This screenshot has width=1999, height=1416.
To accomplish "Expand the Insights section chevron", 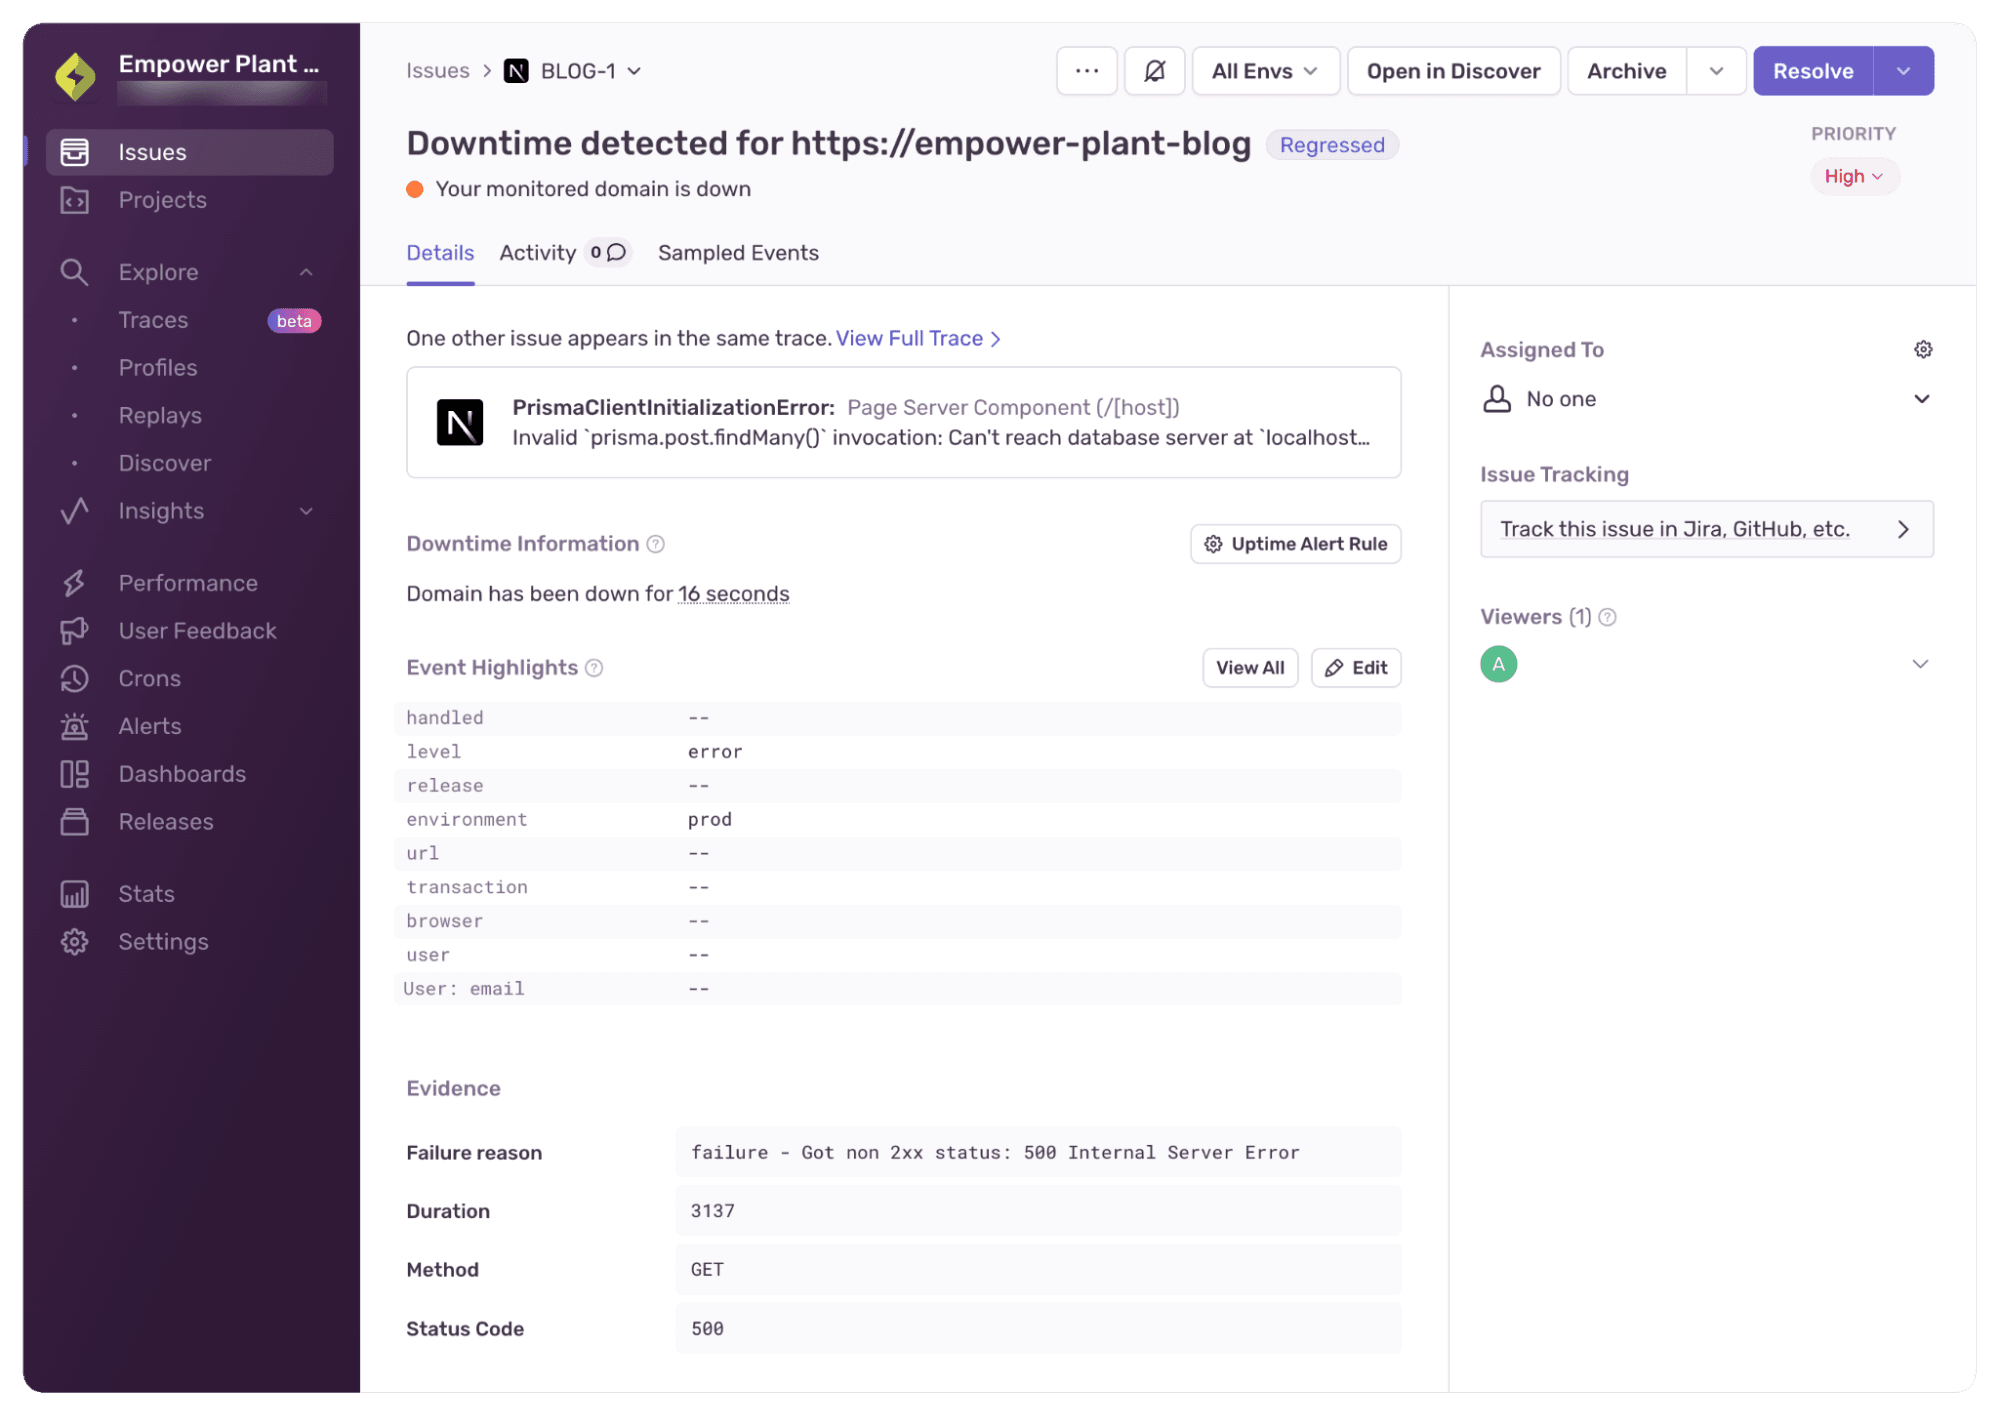I will 306,511.
